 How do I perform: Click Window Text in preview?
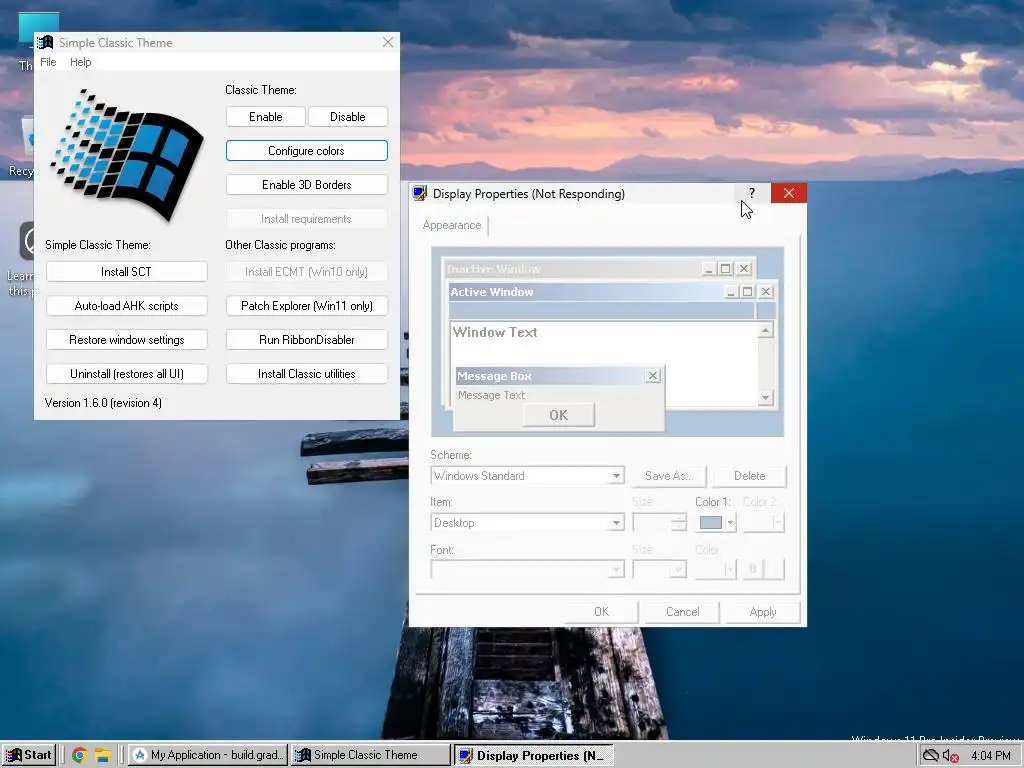(x=495, y=332)
